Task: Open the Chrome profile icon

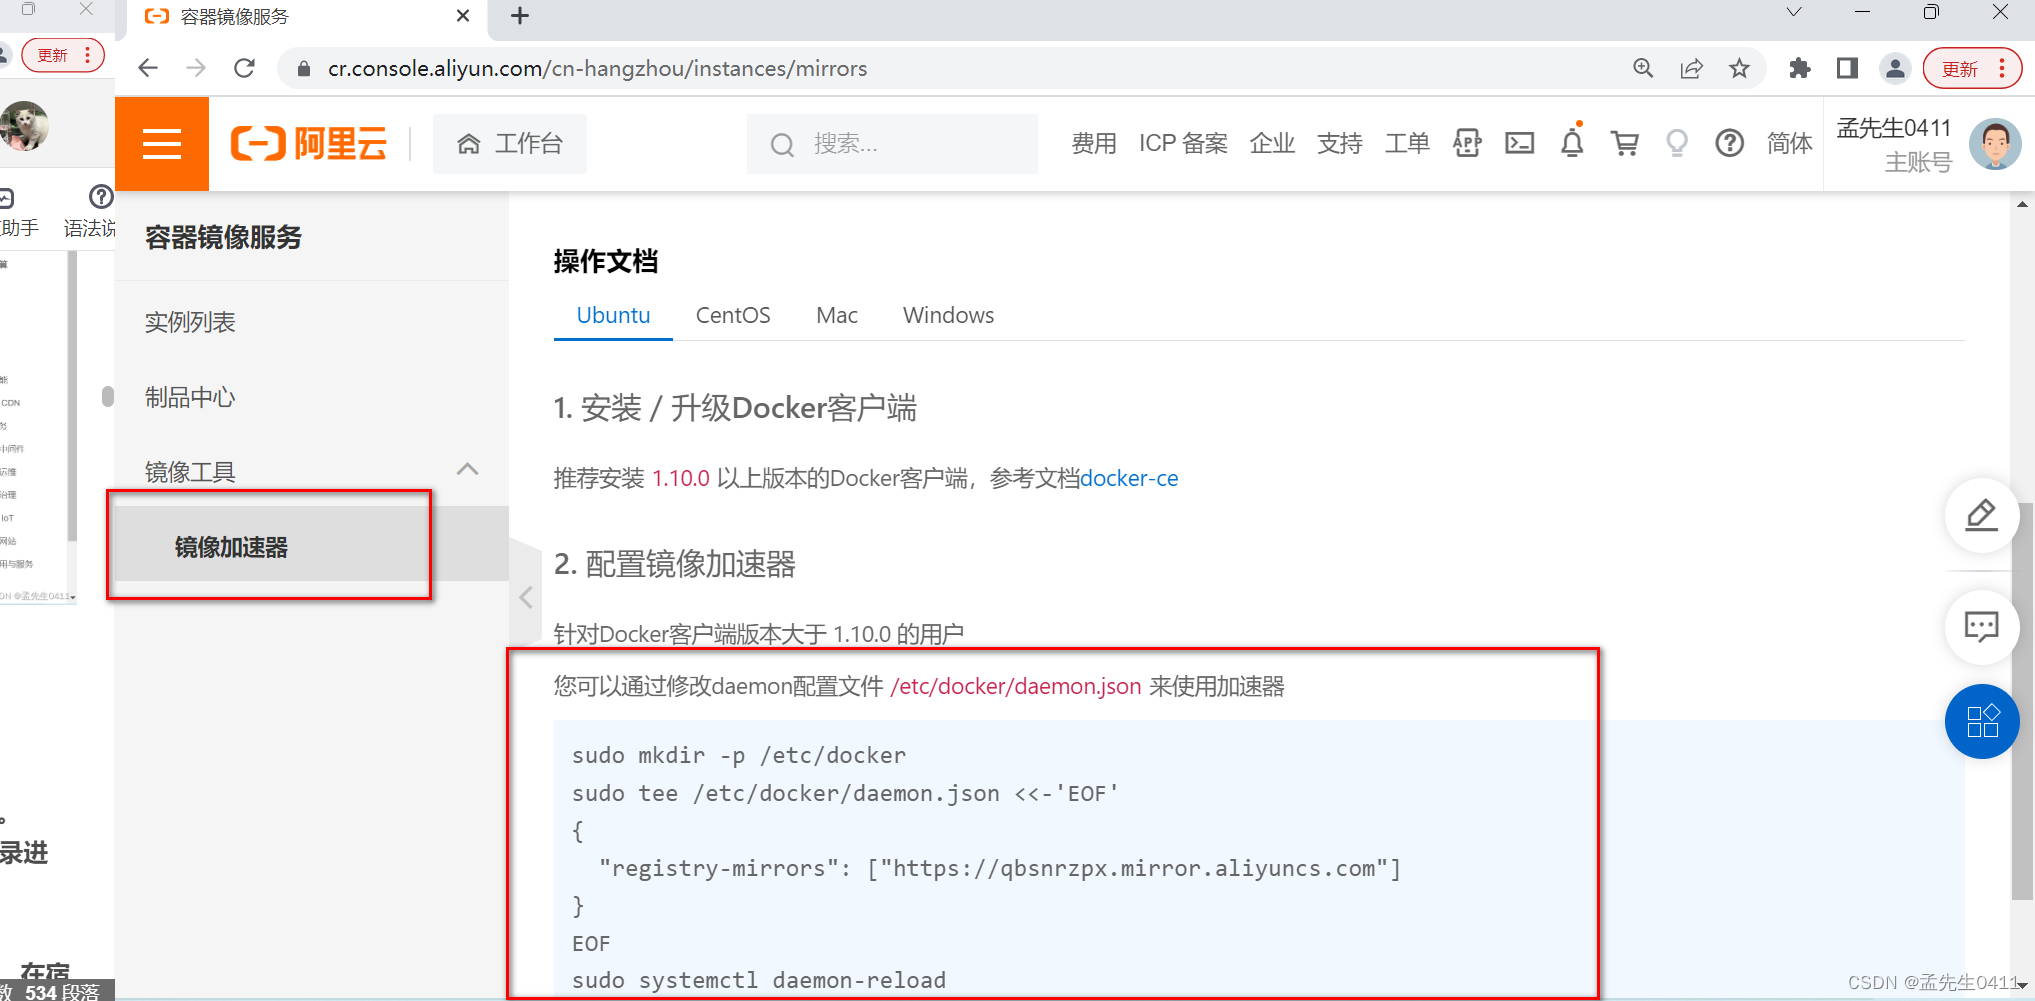Action: 1895,68
